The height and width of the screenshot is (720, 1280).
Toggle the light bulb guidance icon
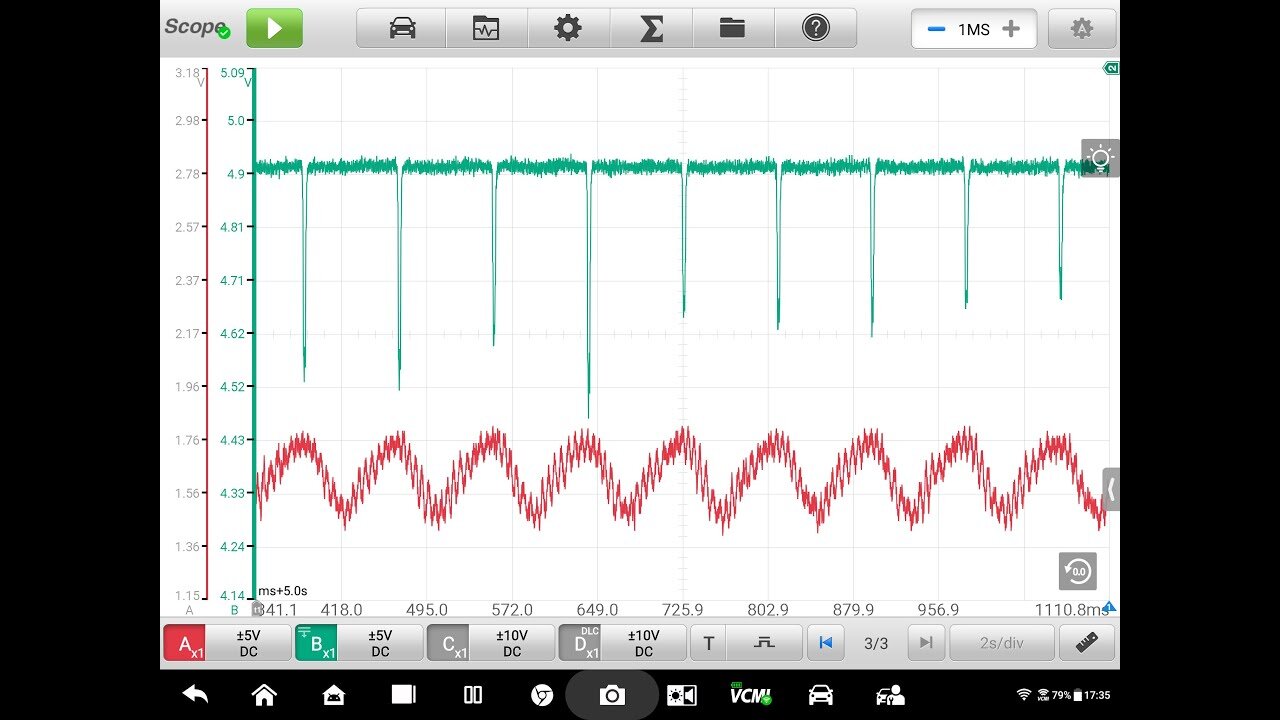point(1100,158)
